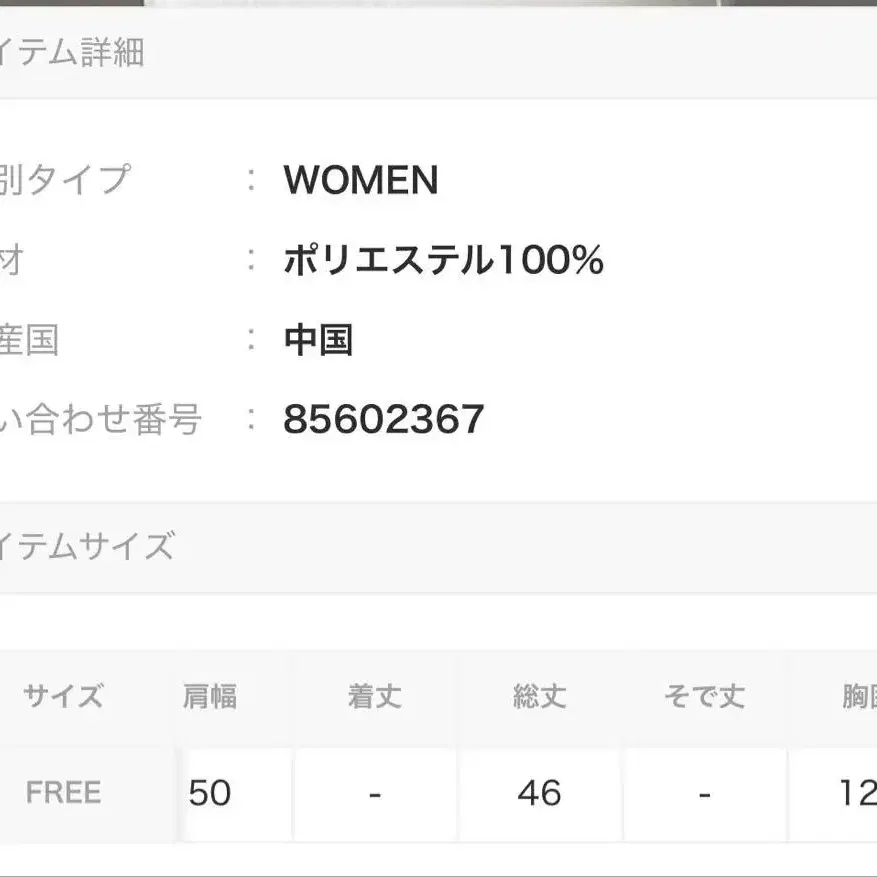This screenshot has width=877, height=877.
Task: Click the アイテムサイズ section header
Action: (x=87, y=546)
